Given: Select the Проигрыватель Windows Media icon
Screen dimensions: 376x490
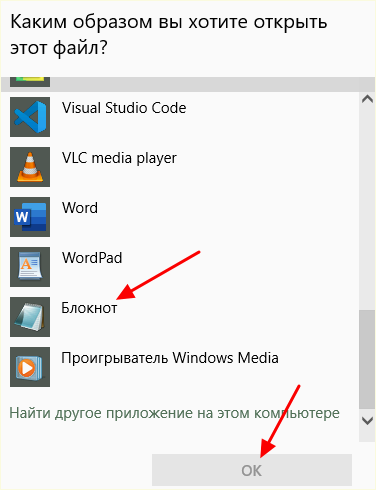Looking at the screenshot, I should (x=30, y=367).
